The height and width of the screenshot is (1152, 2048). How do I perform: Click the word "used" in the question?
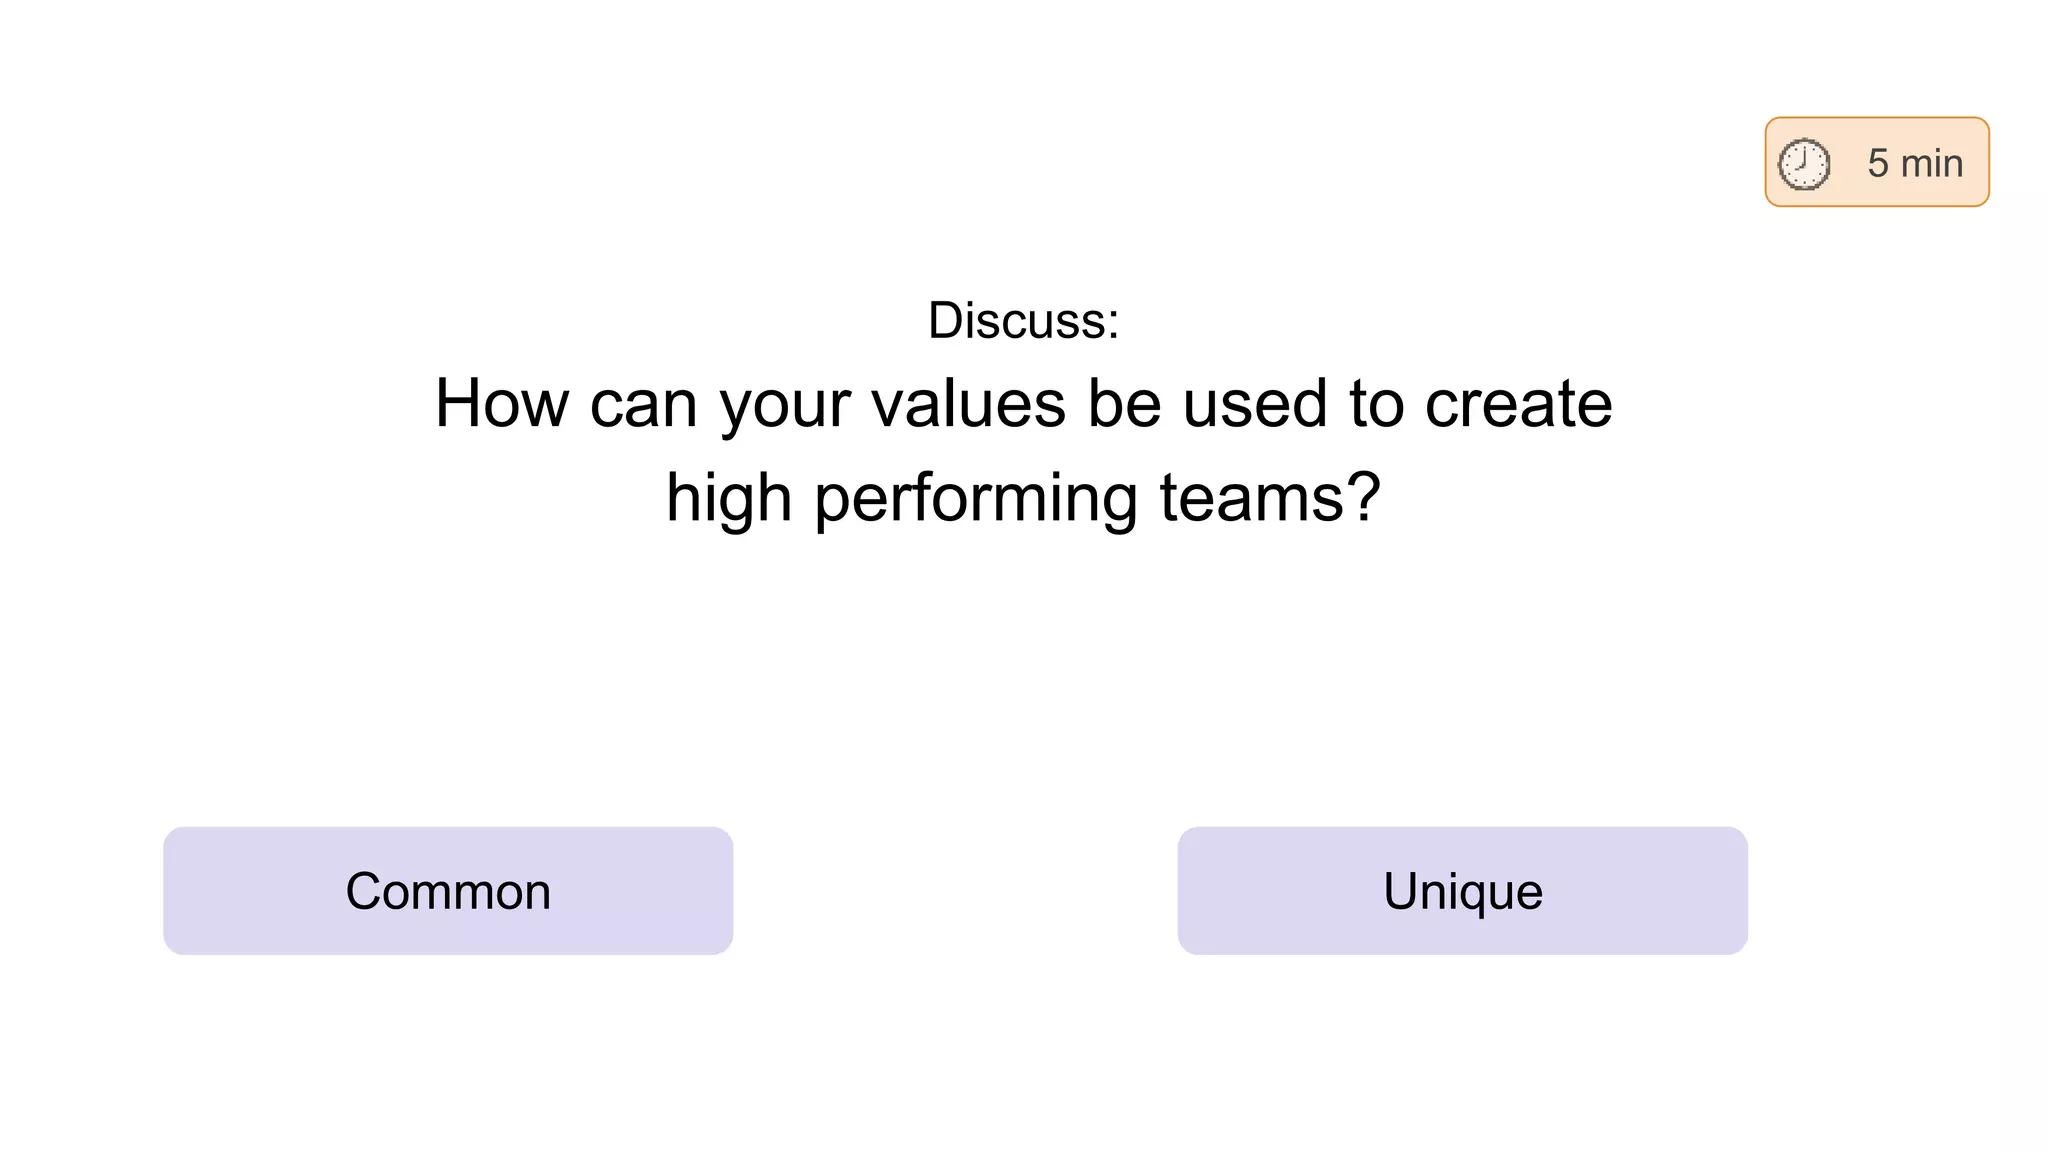click(1254, 404)
